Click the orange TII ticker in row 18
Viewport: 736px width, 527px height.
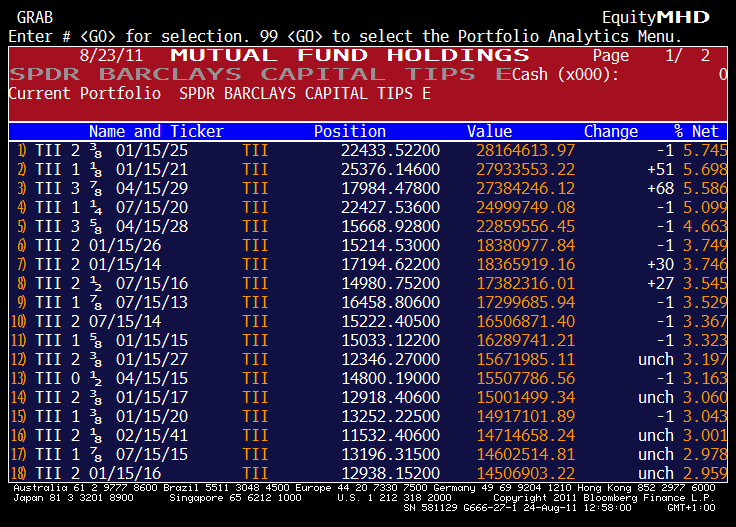(255, 474)
